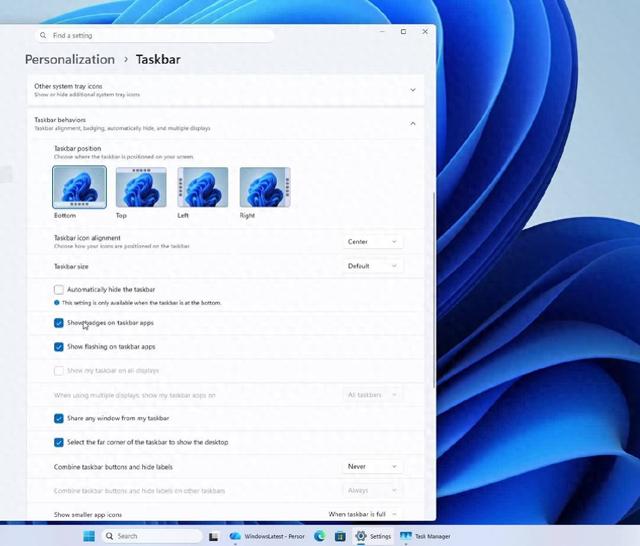Enable Automatically hide the taskbar checkbox
The width and height of the screenshot is (640, 546).
coord(59,289)
